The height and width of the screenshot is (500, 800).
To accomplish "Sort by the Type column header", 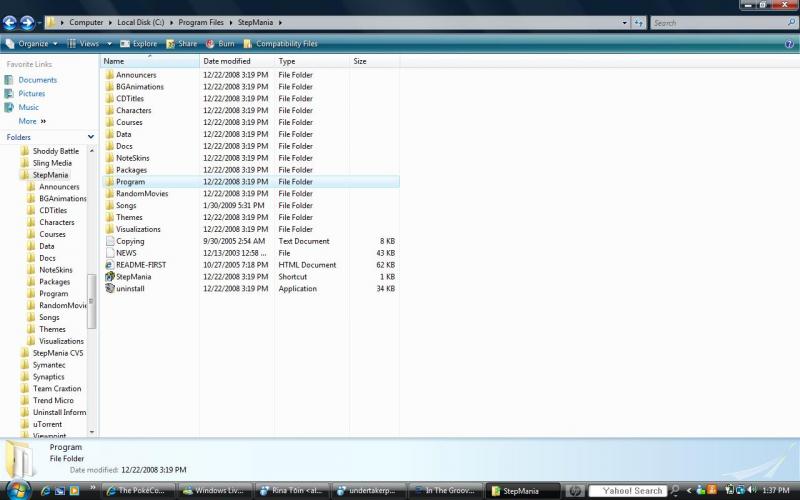I will [x=312, y=61].
